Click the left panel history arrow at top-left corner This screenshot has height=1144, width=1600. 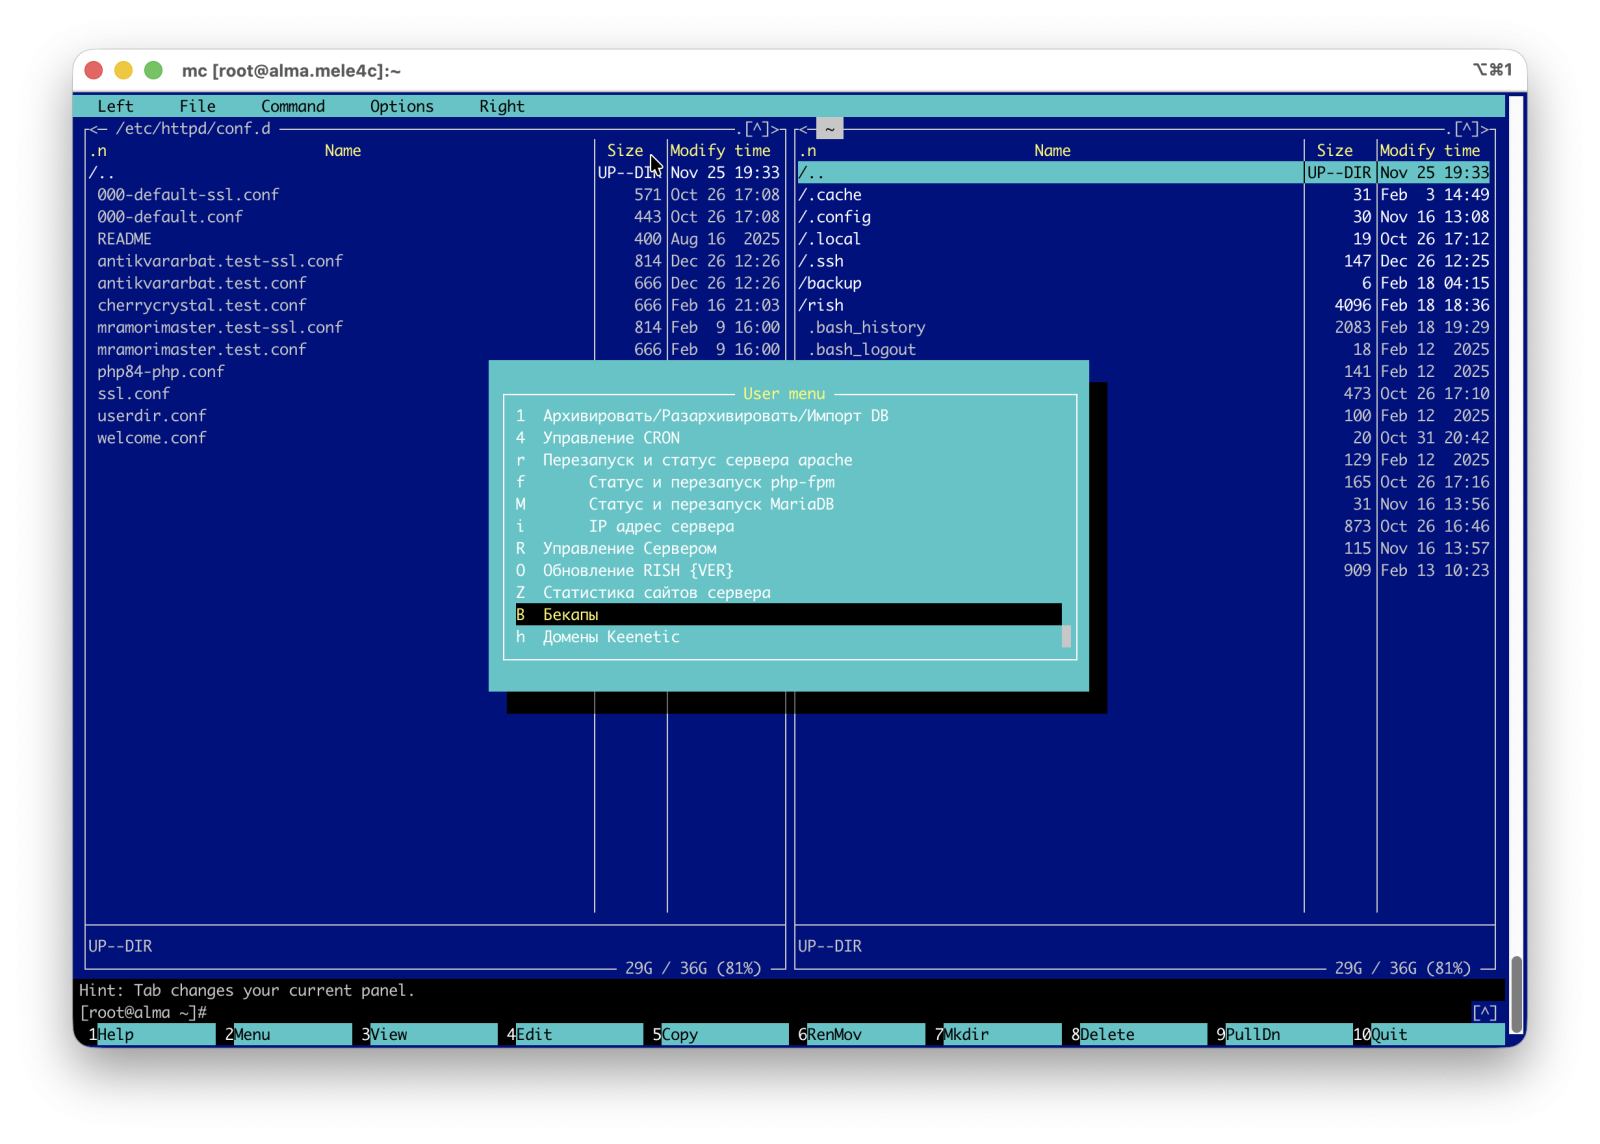[x=95, y=129]
